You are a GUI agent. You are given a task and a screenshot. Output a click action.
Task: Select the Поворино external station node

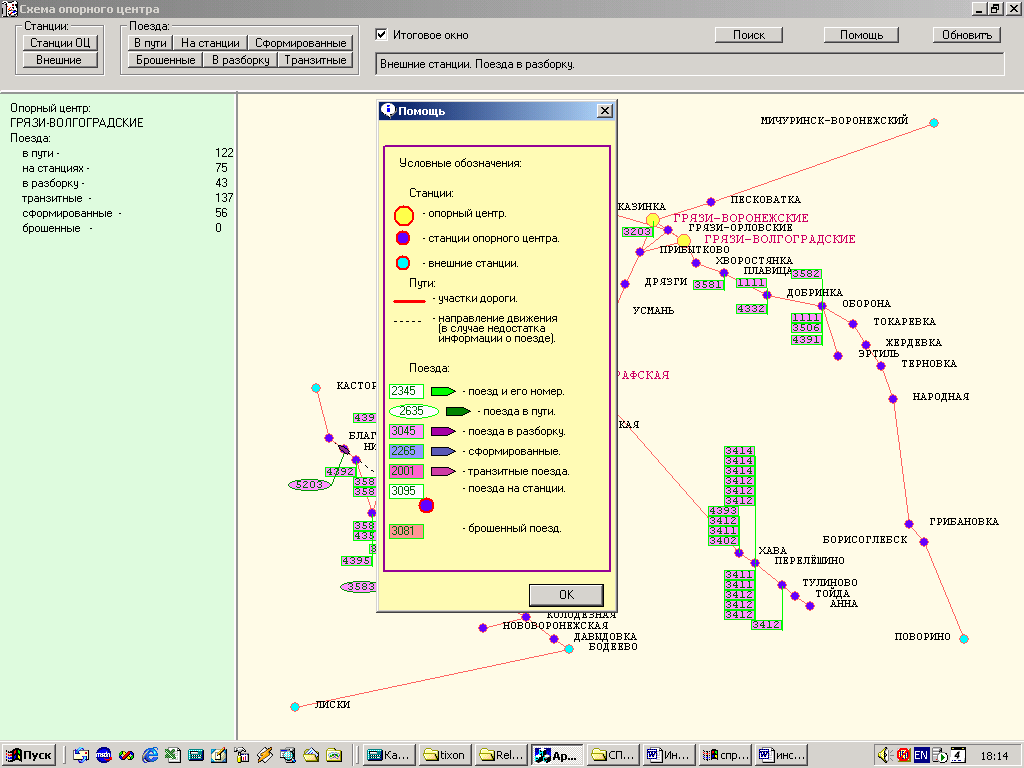pyautogui.click(x=964, y=639)
